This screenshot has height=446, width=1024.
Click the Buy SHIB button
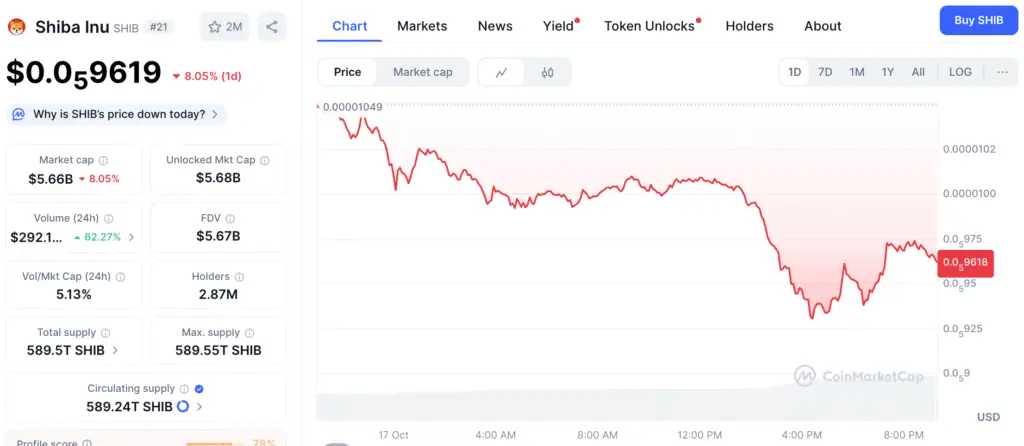click(978, 20)
